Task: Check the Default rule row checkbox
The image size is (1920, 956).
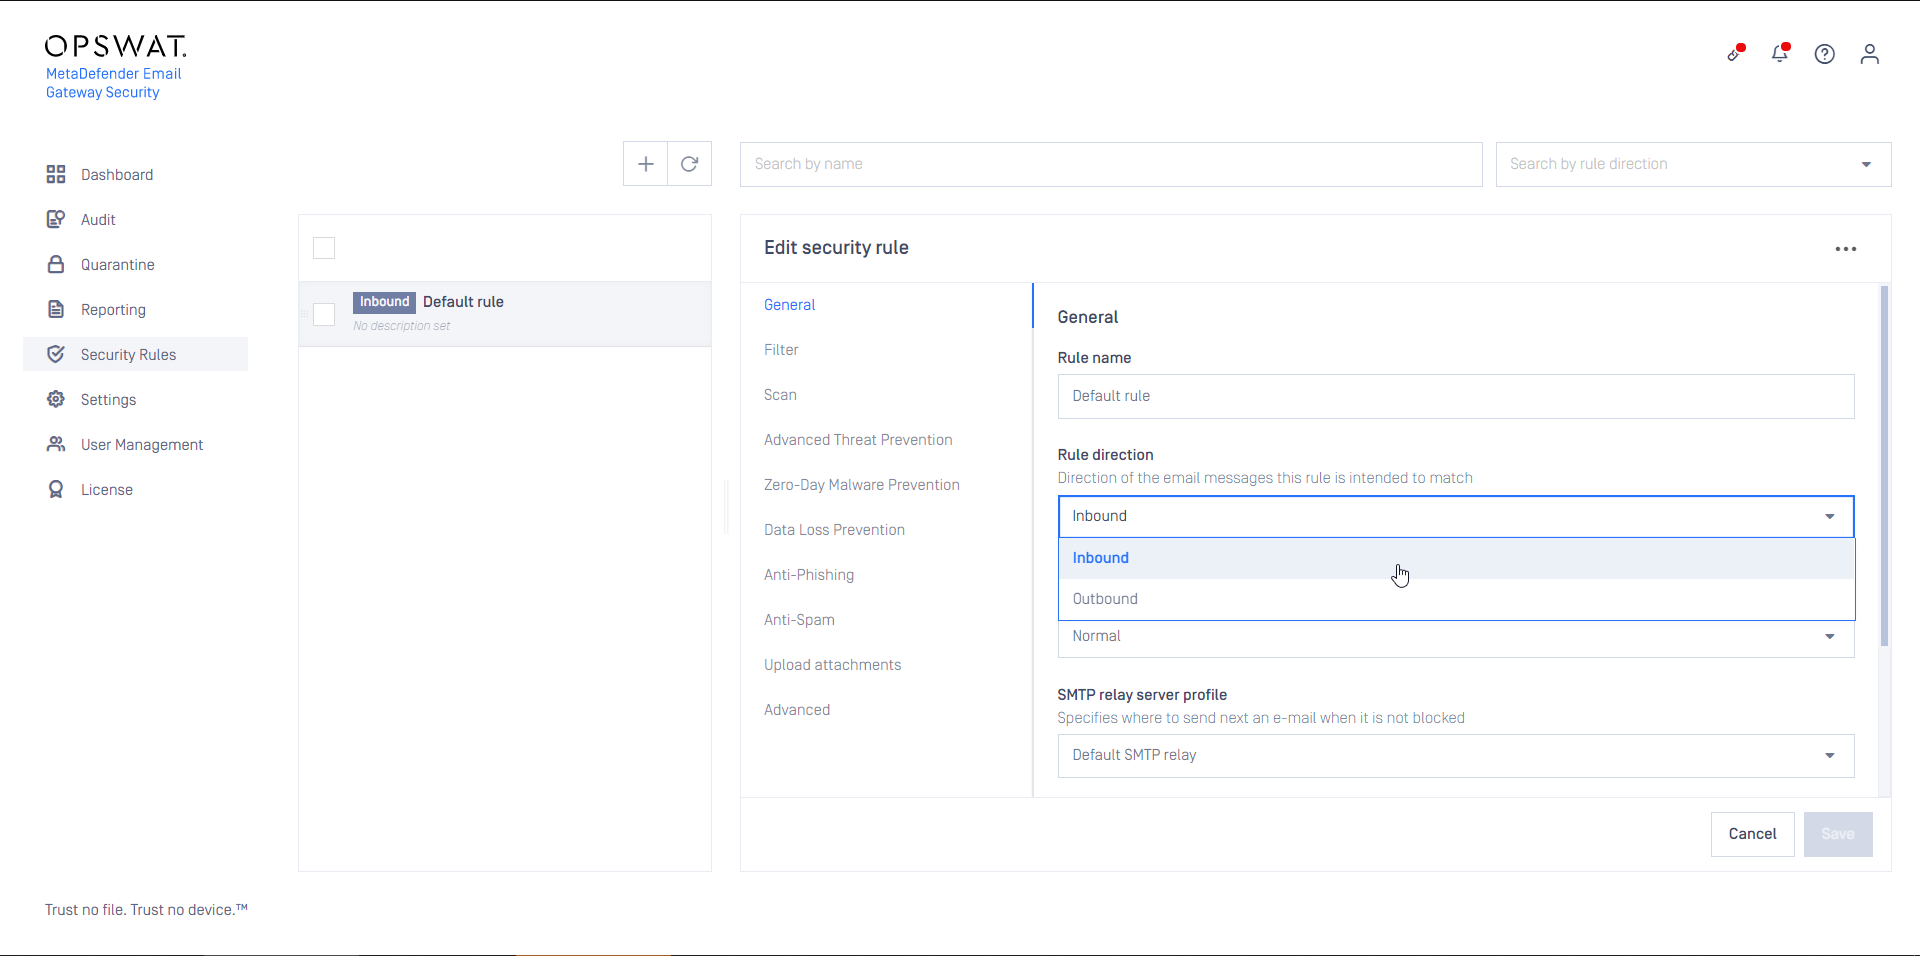Action: pos(324,314)
